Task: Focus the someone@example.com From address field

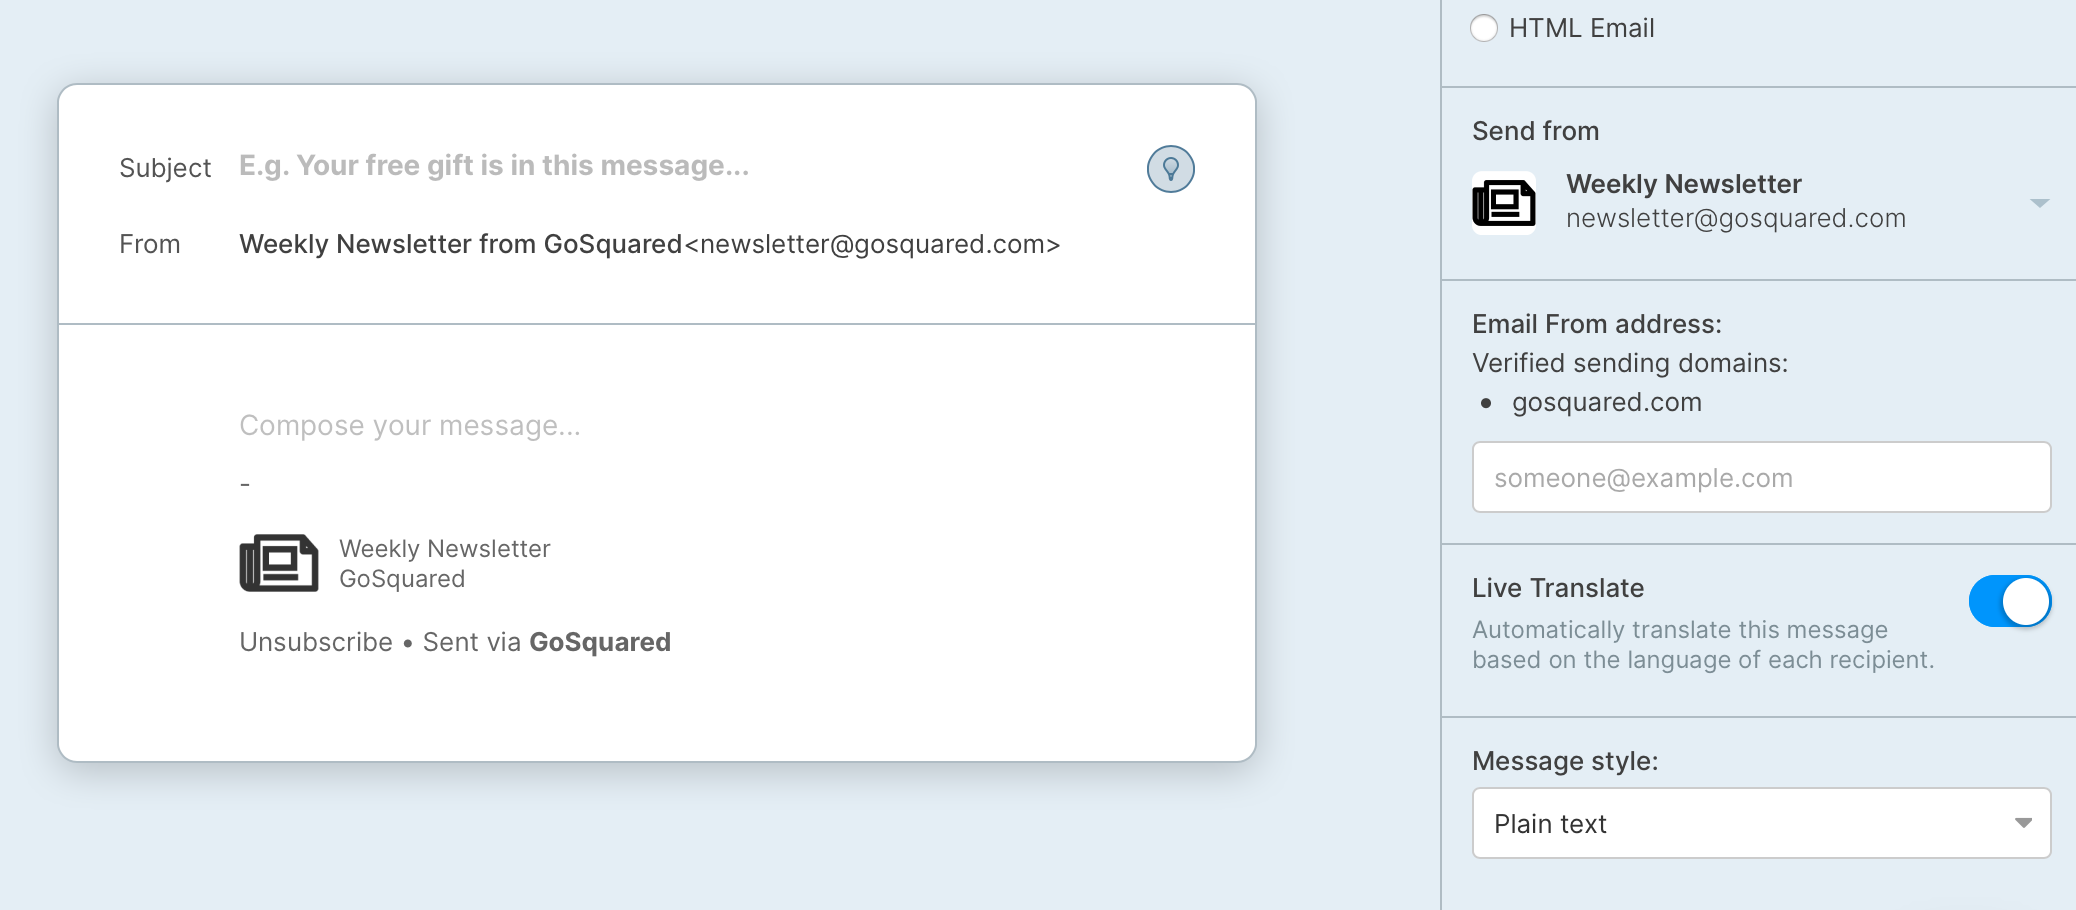Action: (x=1761, y=477)
